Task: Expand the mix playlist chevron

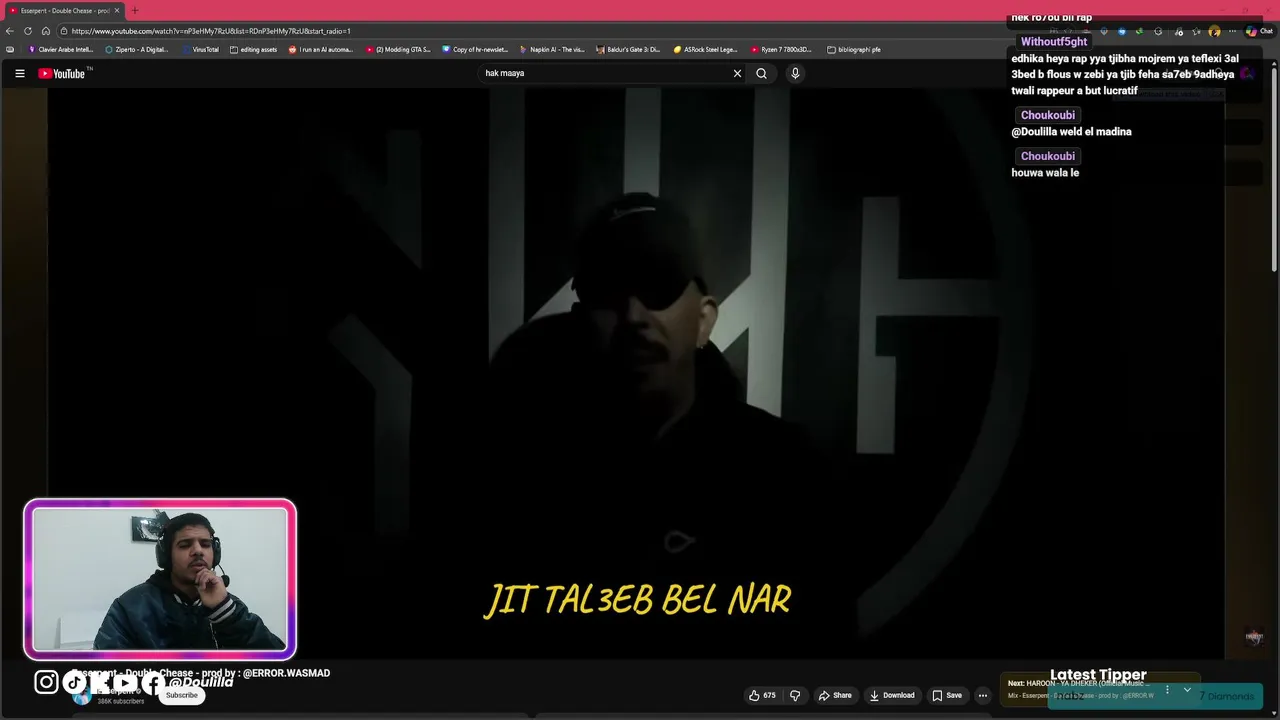Action: 1187,689
